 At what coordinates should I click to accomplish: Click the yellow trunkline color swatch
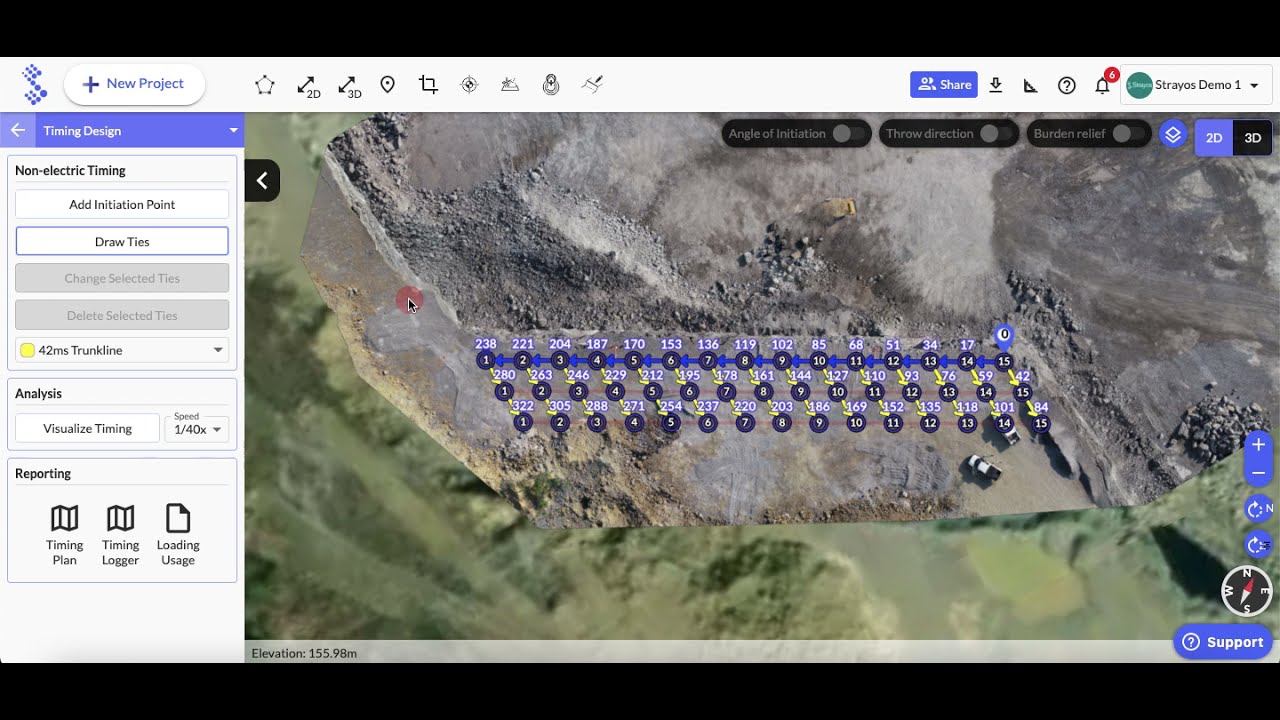(x=28, y=350)
